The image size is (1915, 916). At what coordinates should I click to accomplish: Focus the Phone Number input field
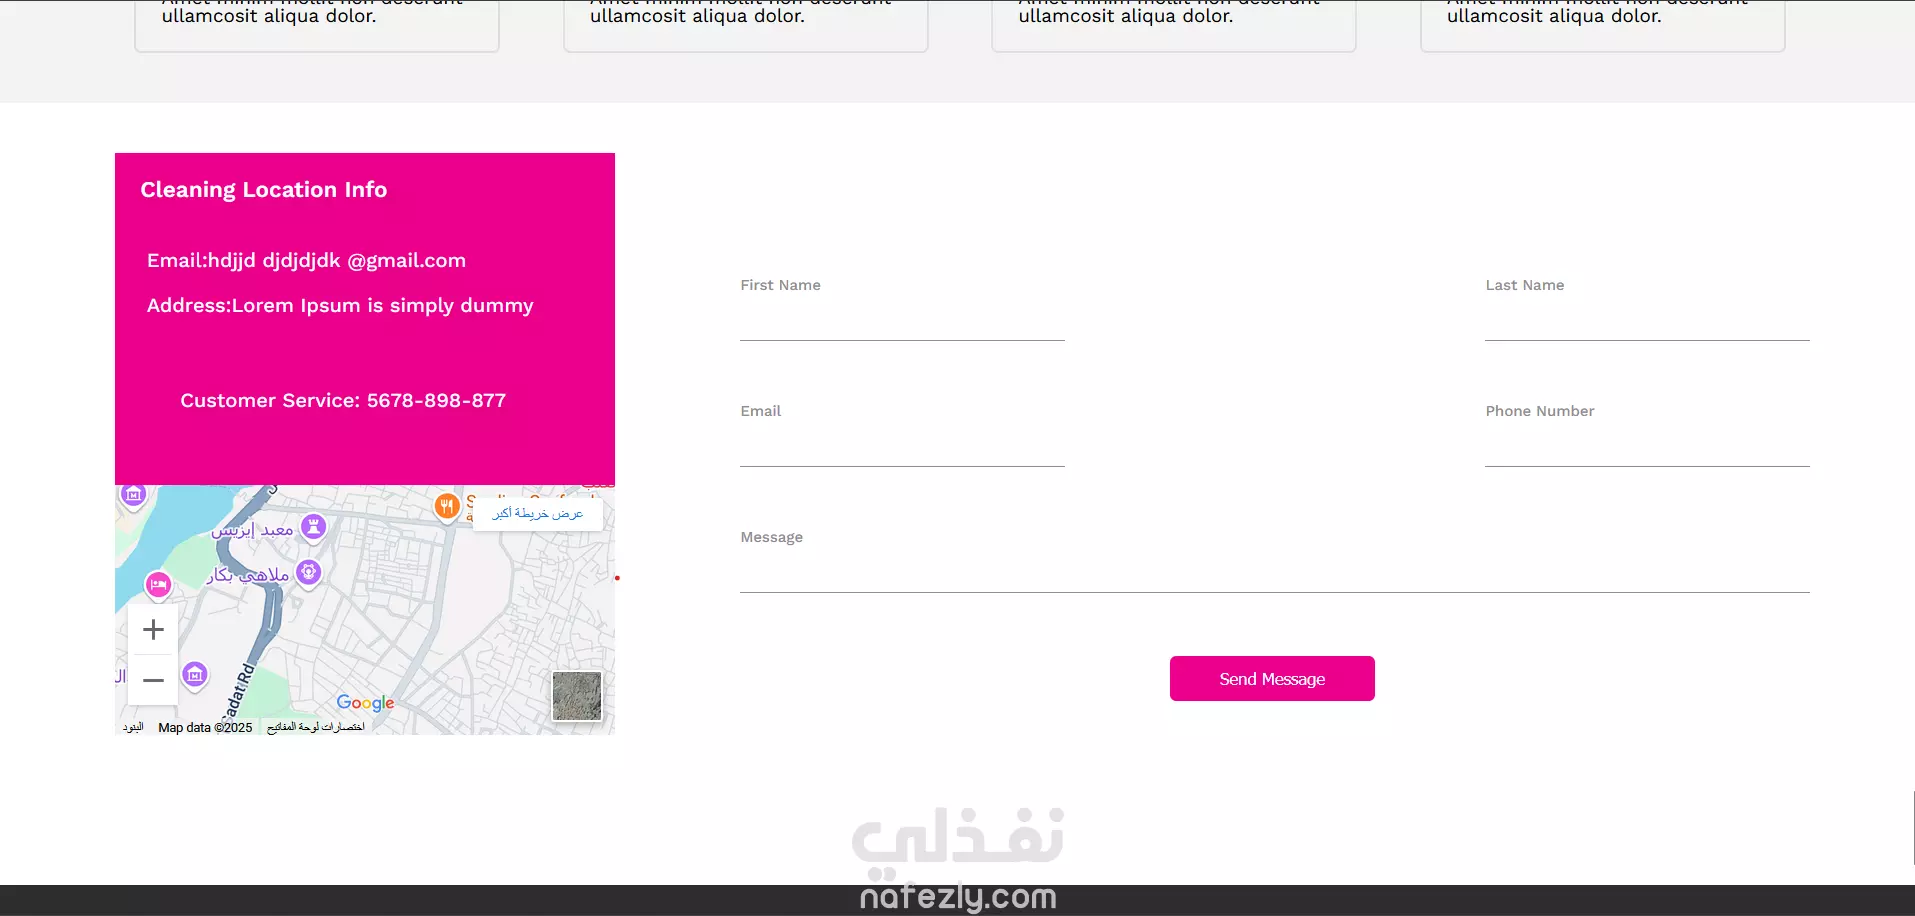1647,448
